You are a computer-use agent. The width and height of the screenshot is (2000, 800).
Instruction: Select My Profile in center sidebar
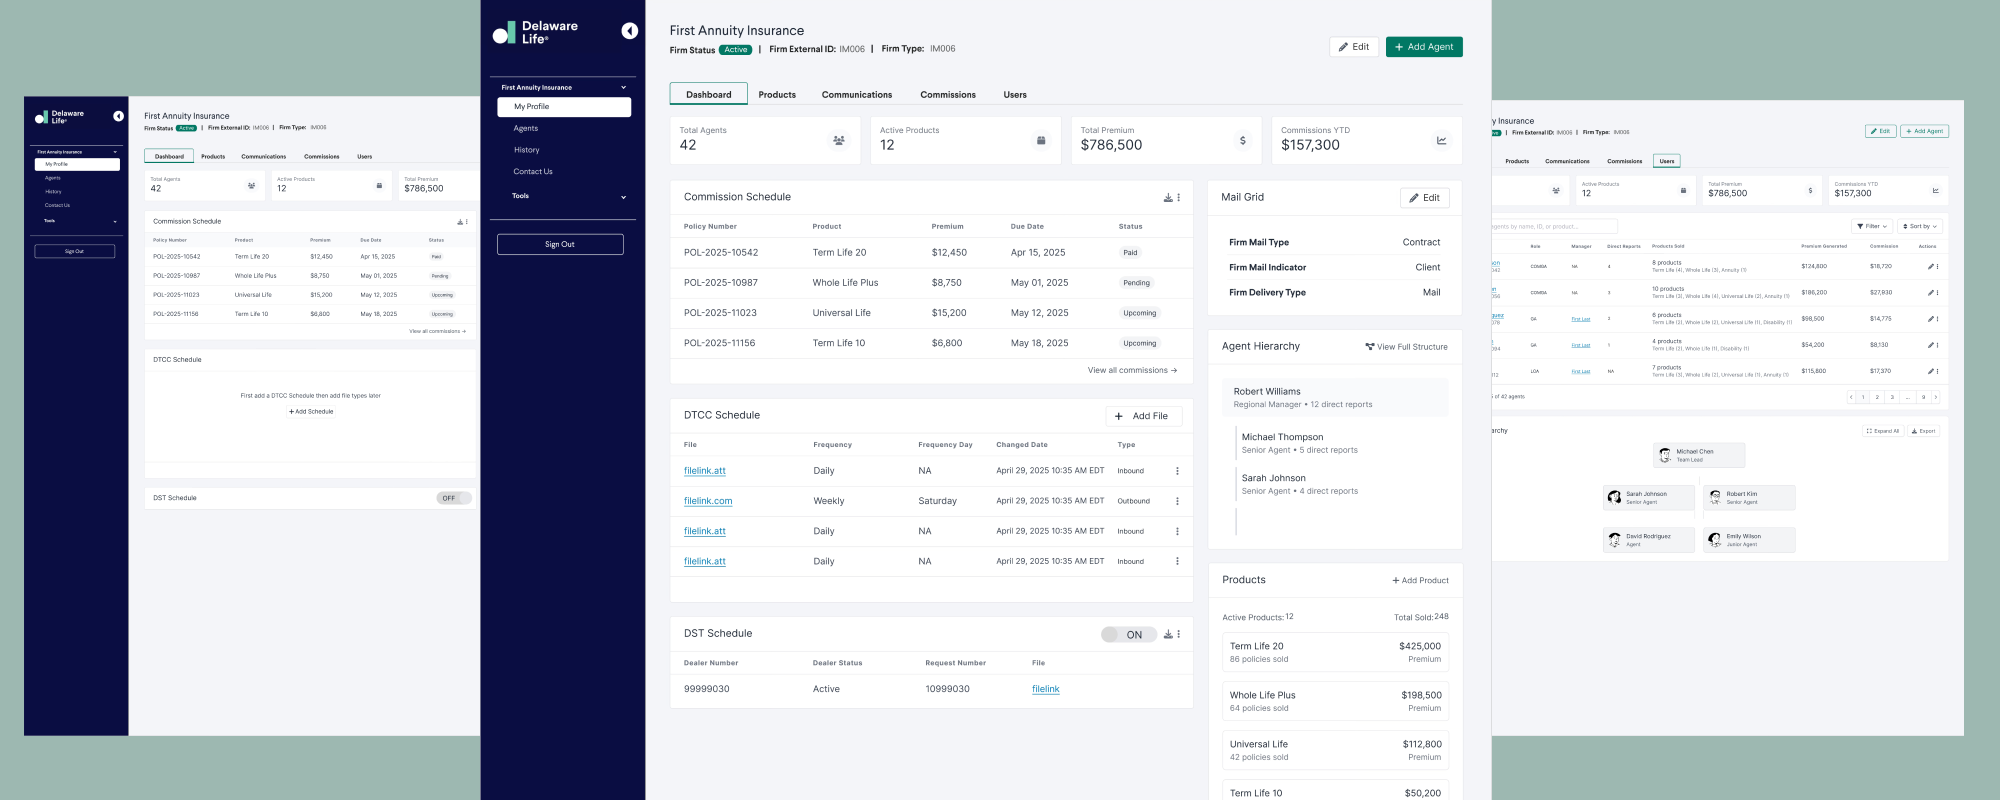coord(564,107)
